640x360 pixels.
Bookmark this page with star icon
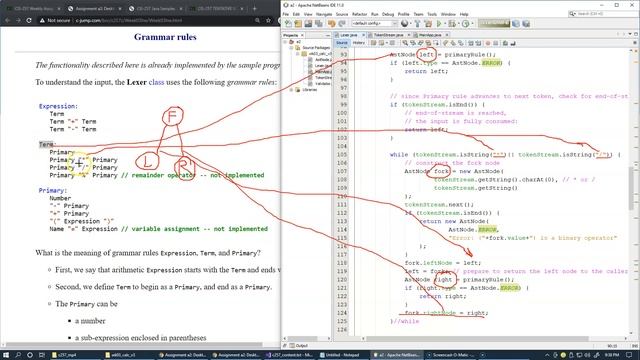click(x=268, y=20)
